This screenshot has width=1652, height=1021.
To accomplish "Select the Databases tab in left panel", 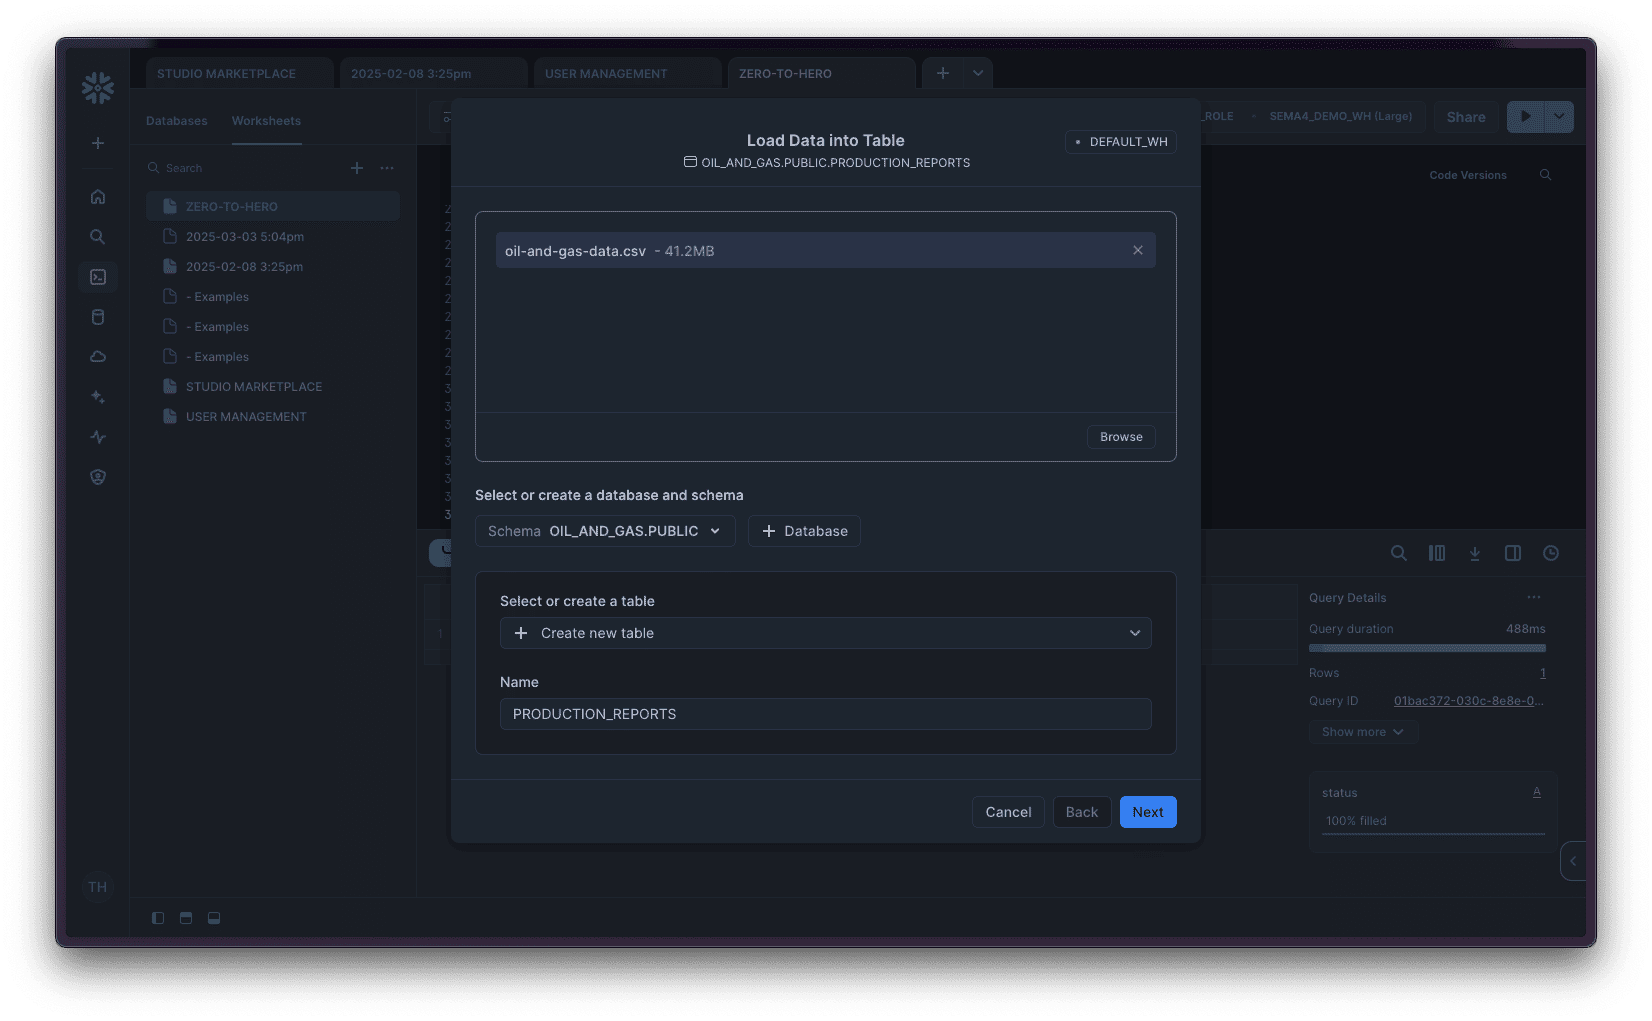I will coord(176,120).
